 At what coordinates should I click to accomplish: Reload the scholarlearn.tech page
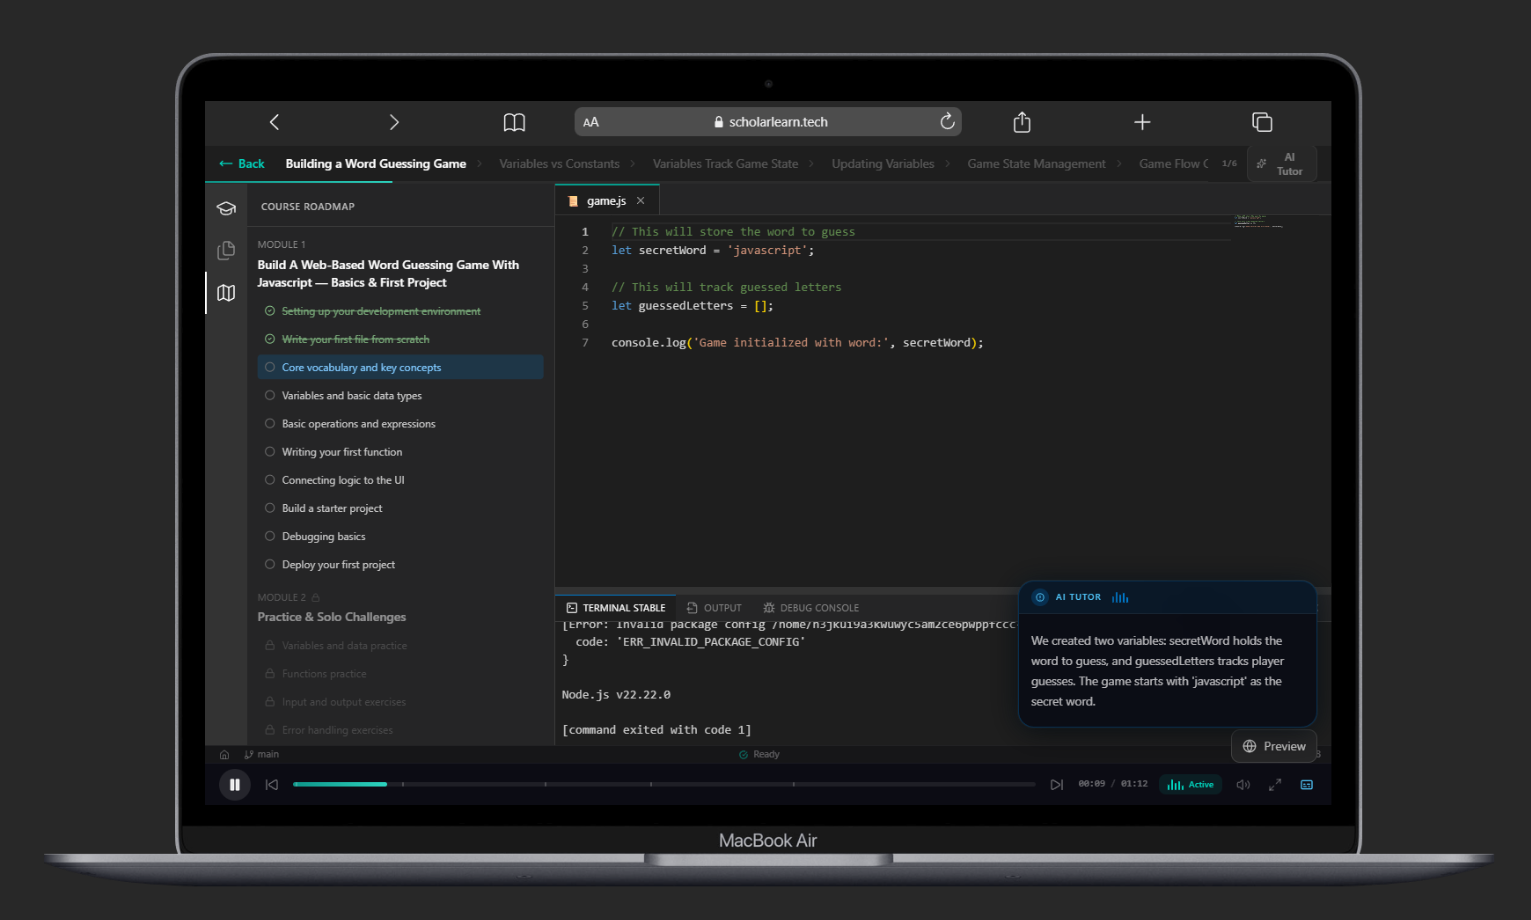947,122
